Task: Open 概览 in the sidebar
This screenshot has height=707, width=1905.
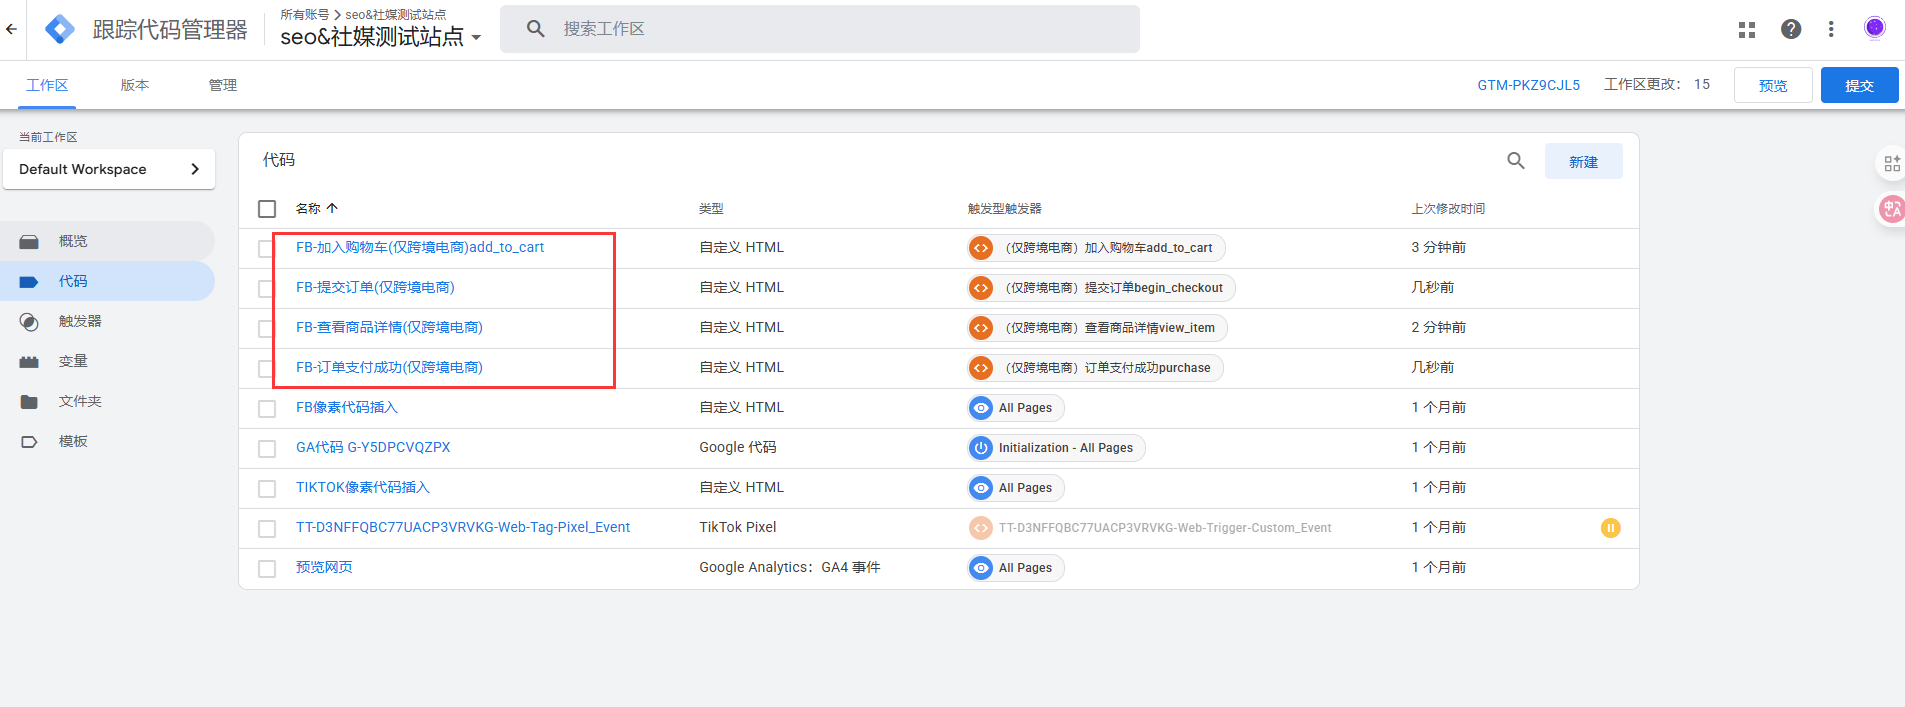Action: 107,241
